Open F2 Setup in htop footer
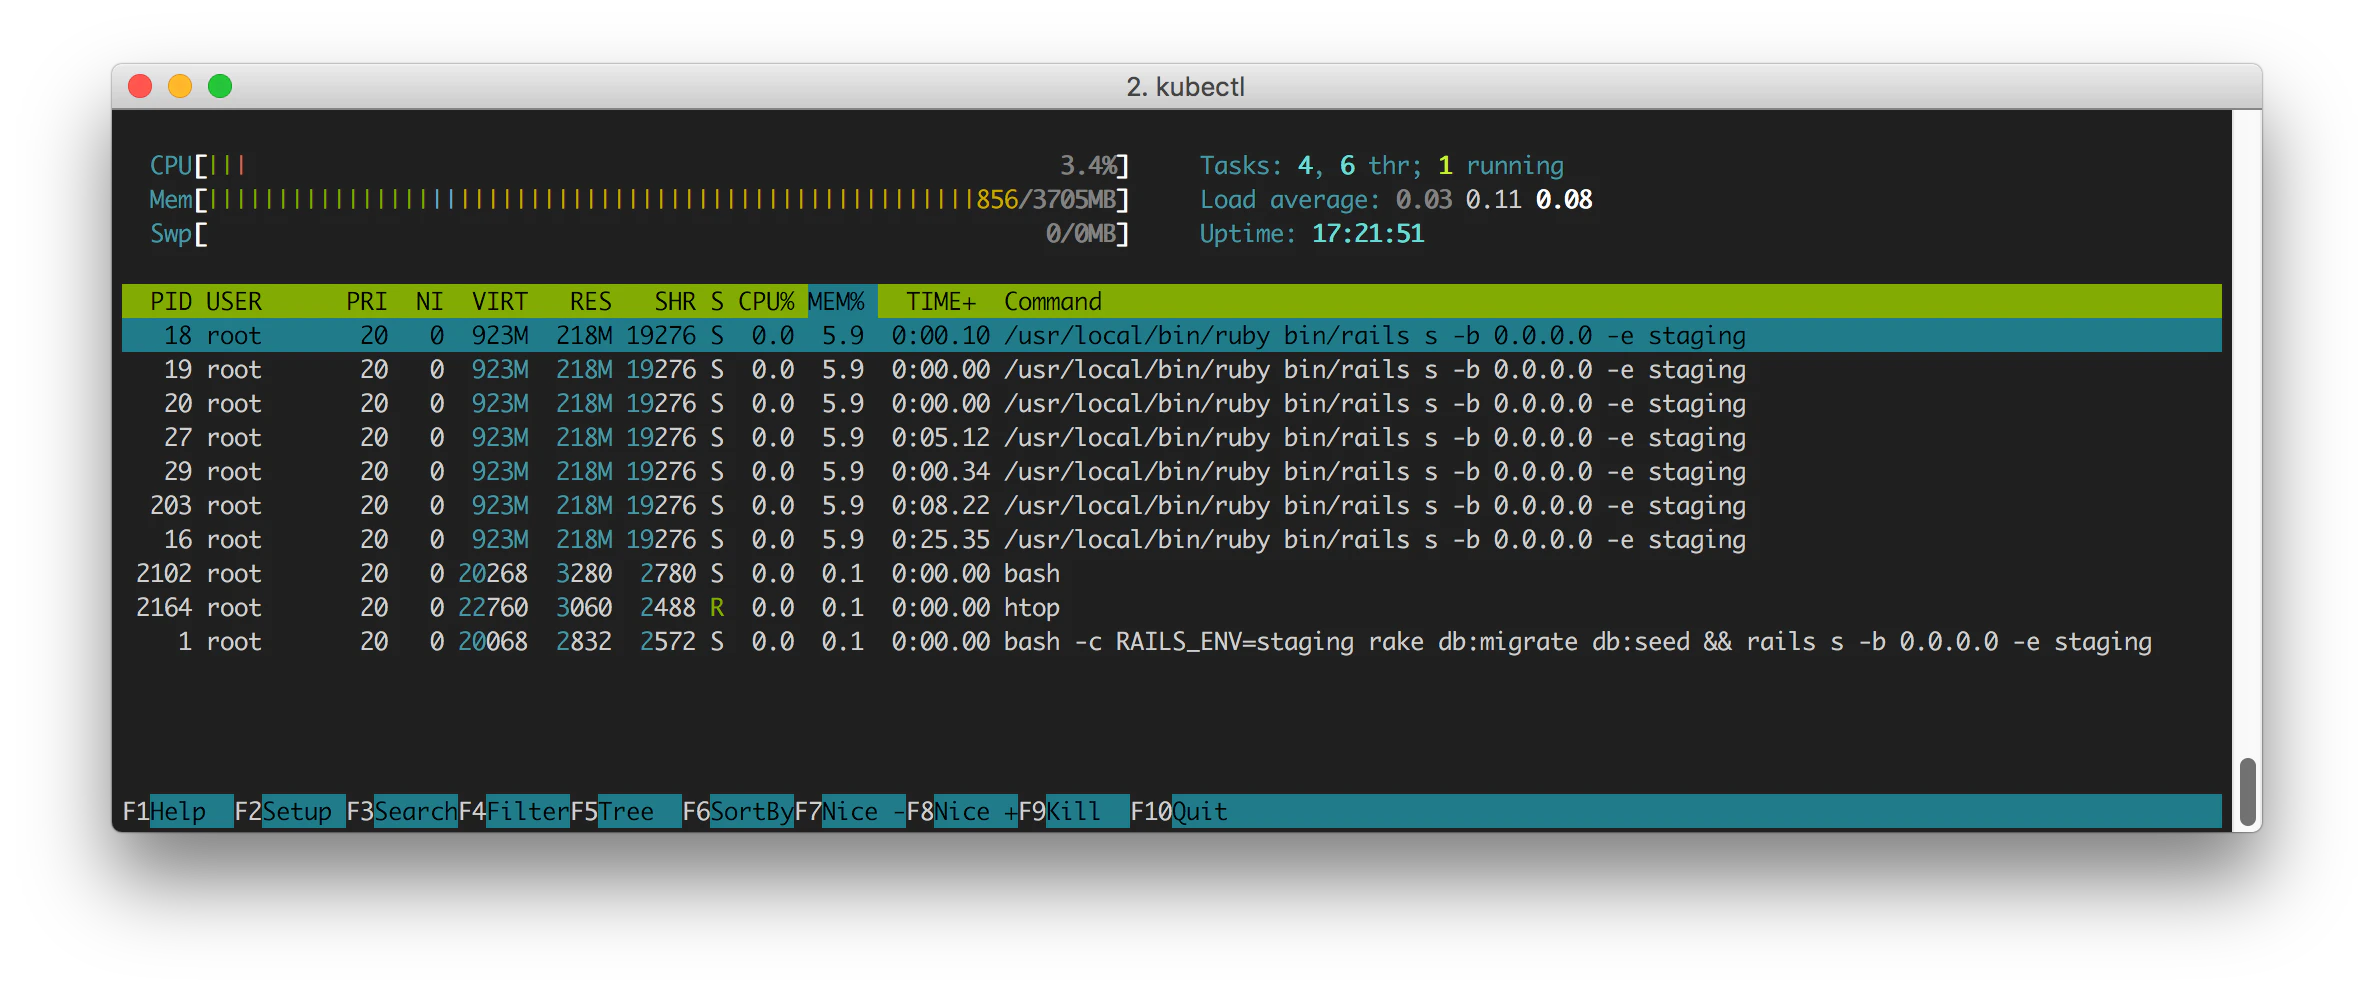The height and width of the screenshot is (992, 2374). [289, 811]
